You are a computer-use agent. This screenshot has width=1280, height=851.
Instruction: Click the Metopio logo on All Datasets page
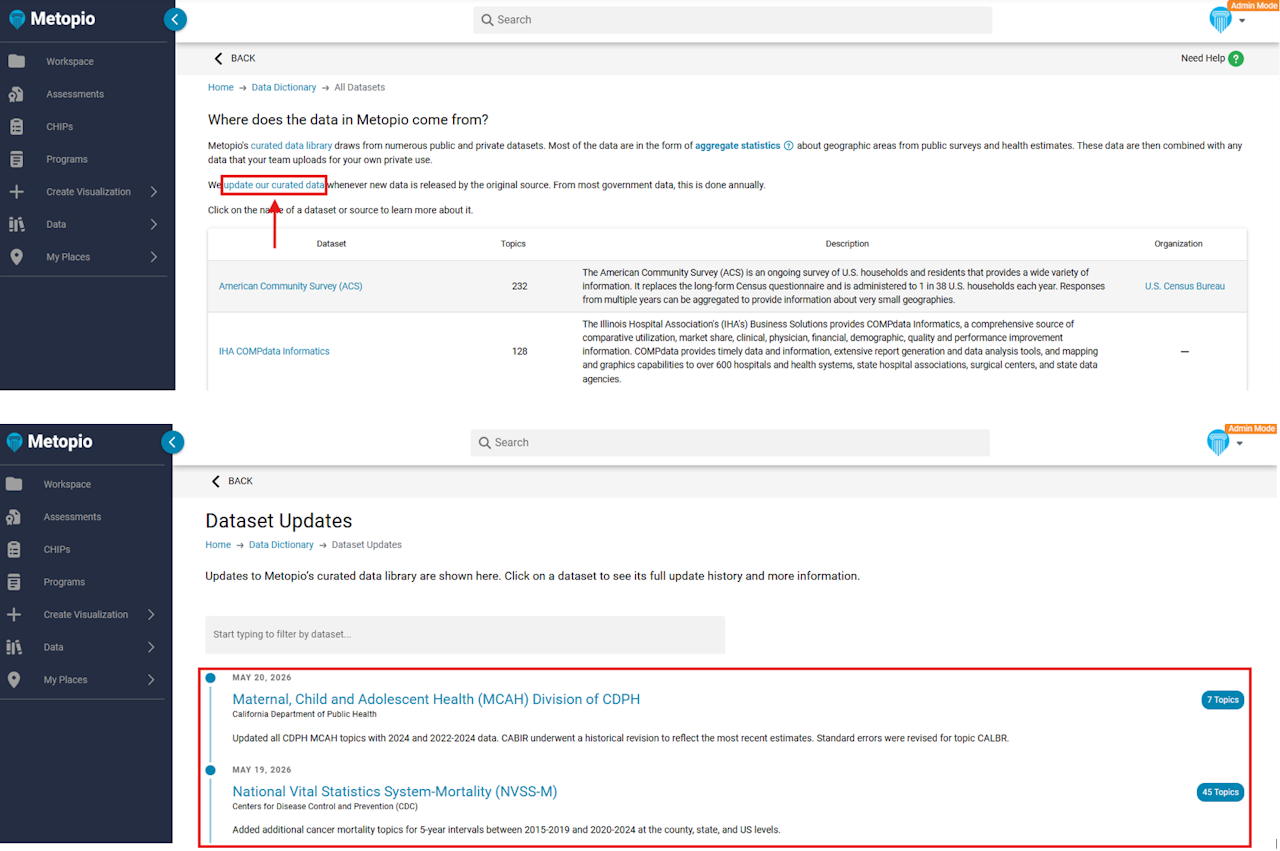[50, 19]
